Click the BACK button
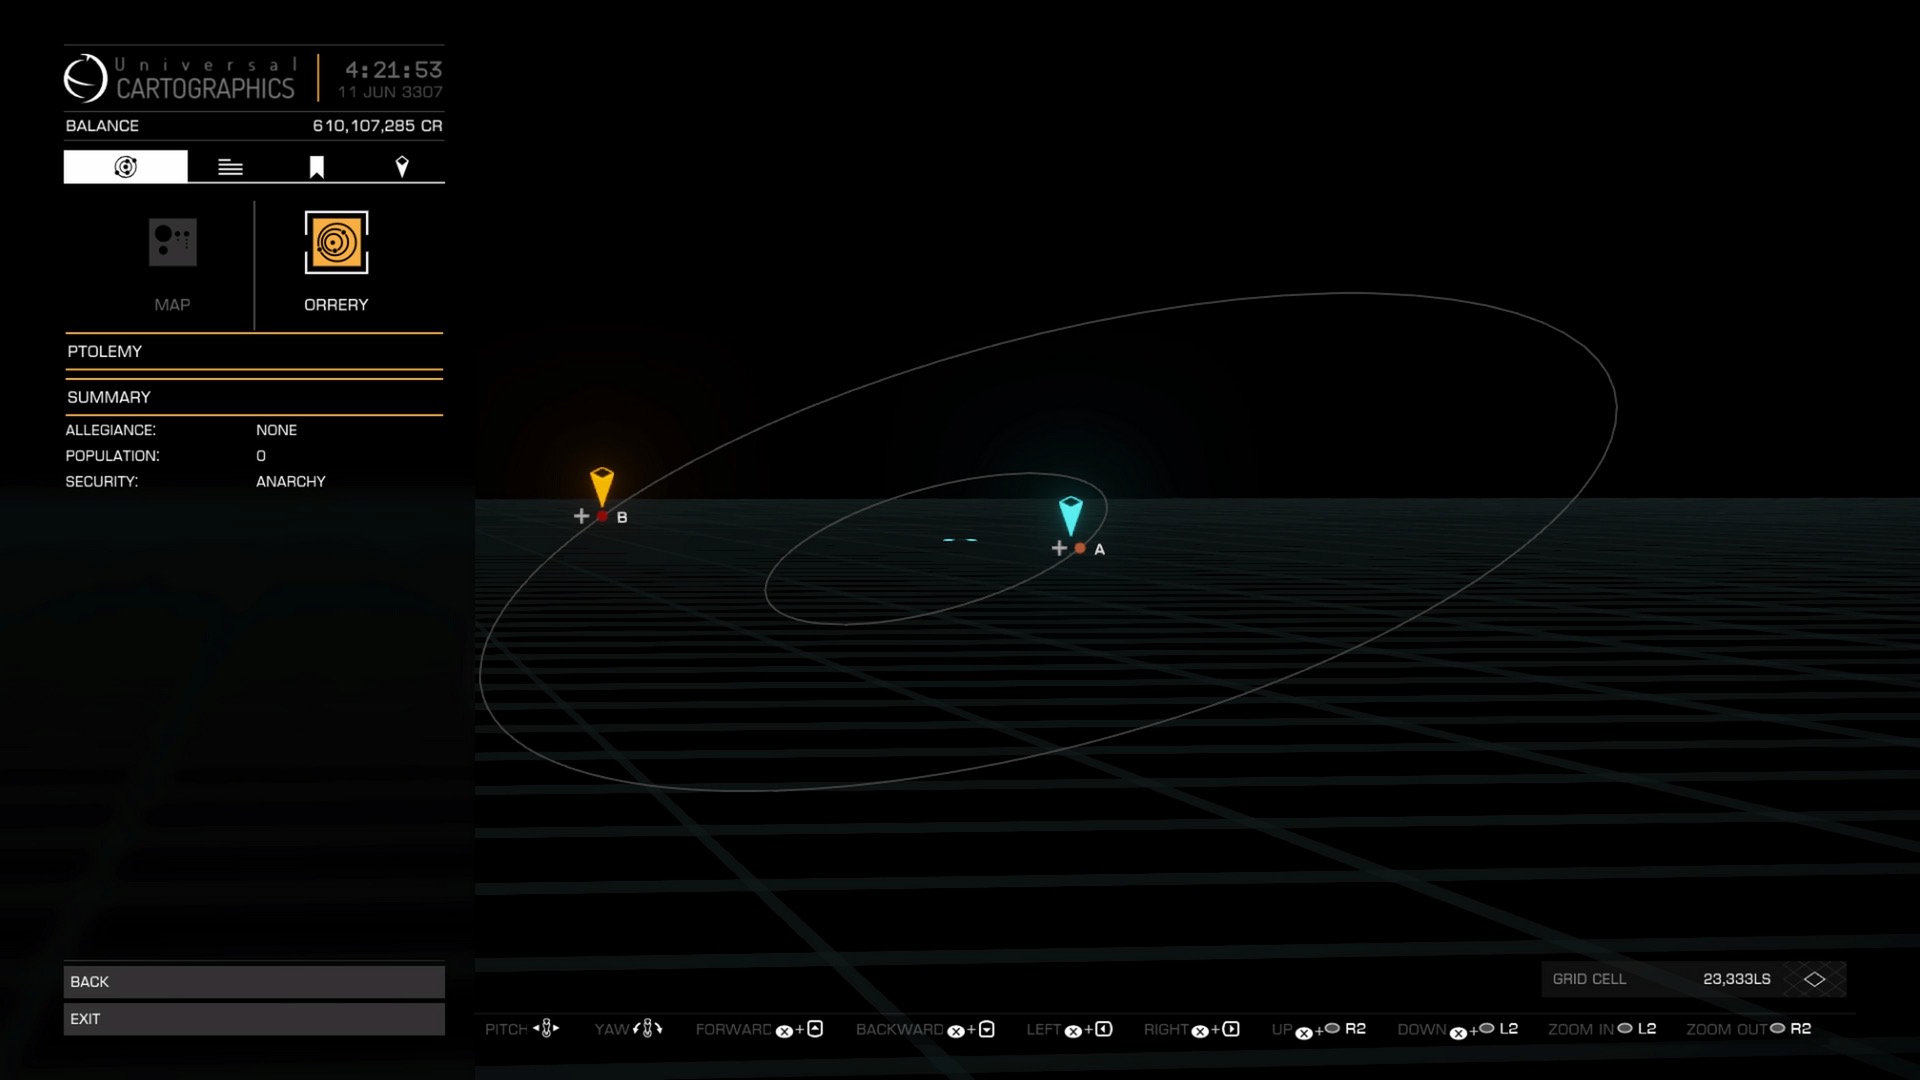Viewport: 1920px width, 1080px height. click(254, 982)
